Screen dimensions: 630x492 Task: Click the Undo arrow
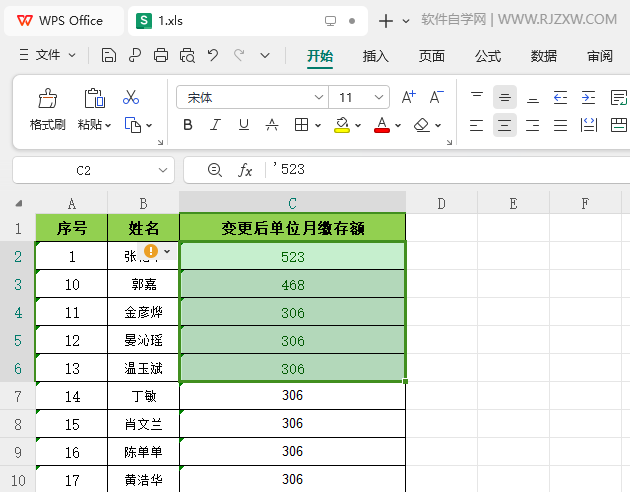click(x=213, y=55)
